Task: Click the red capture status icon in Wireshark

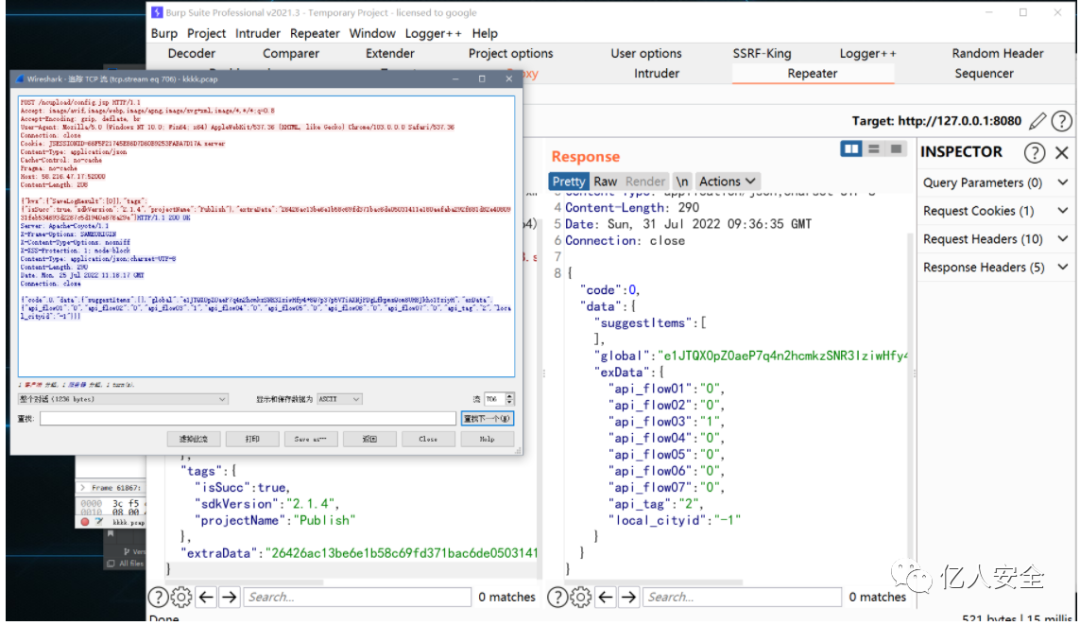Action: tap(85, 522)
